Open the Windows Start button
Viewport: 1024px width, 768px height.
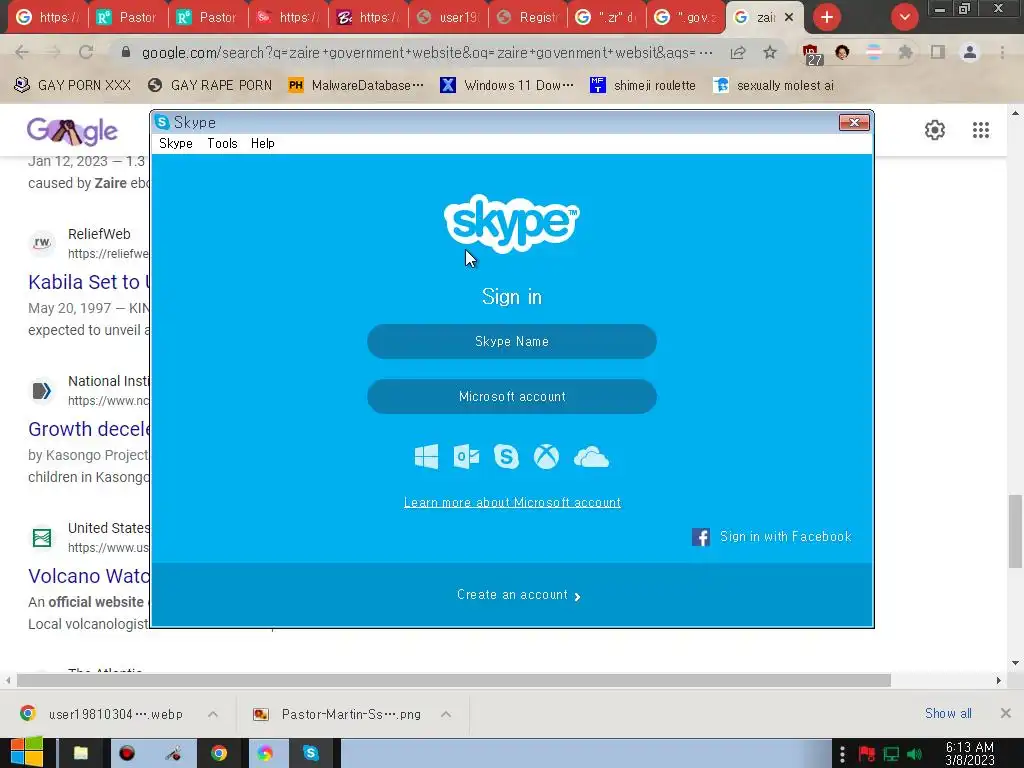(x=27, y=752)
